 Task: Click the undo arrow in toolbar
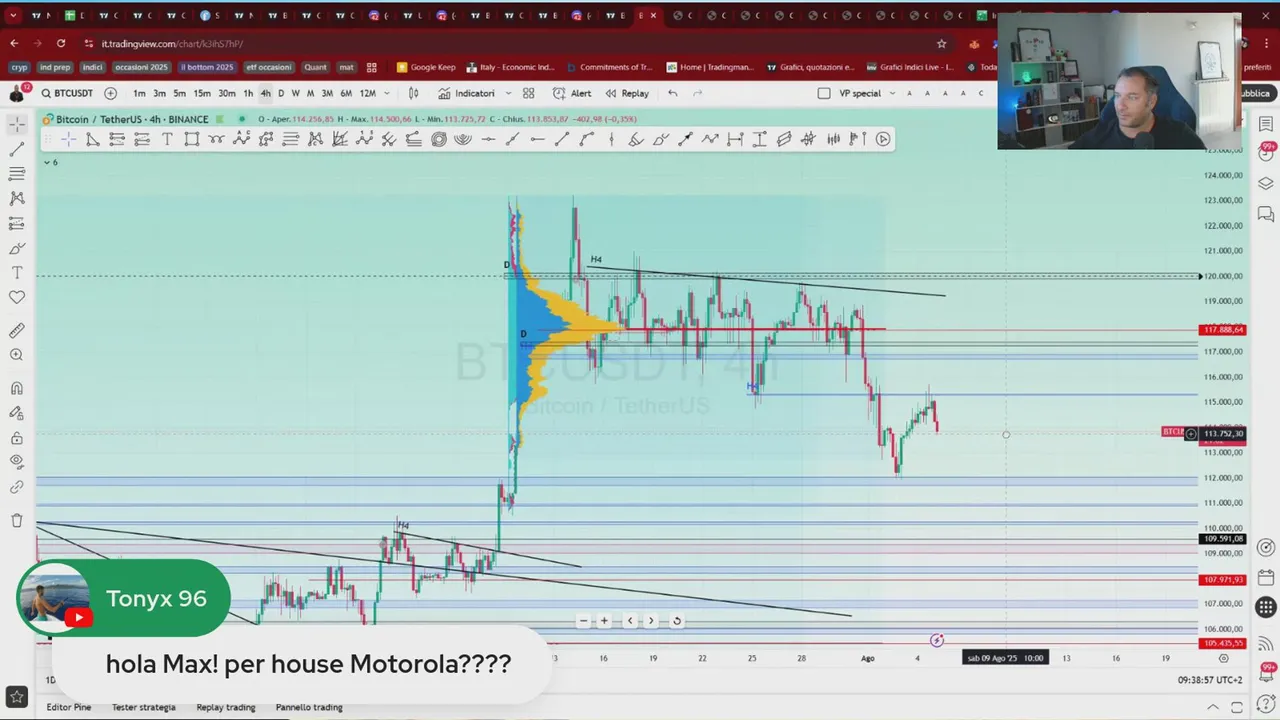673,93
